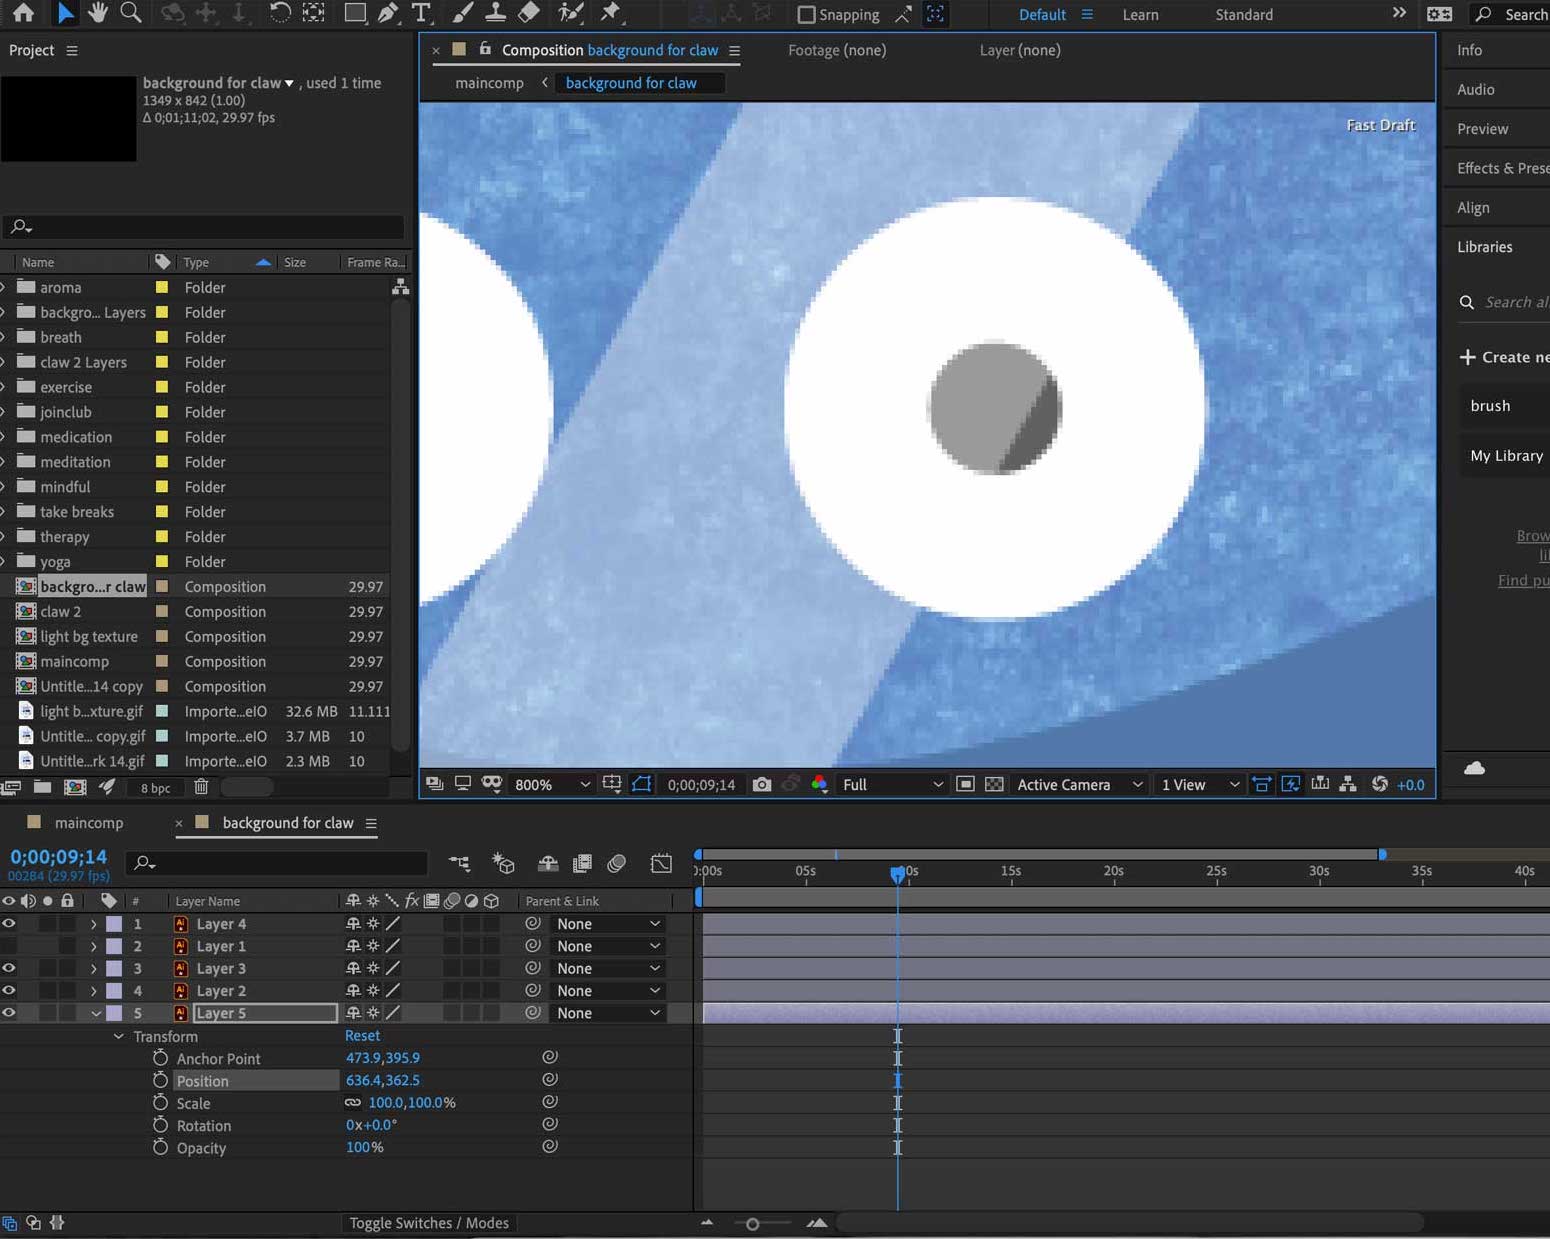Toggle the Opacity stopwatch keyframe icon
The image size is (1550, 1239).
160,1147
